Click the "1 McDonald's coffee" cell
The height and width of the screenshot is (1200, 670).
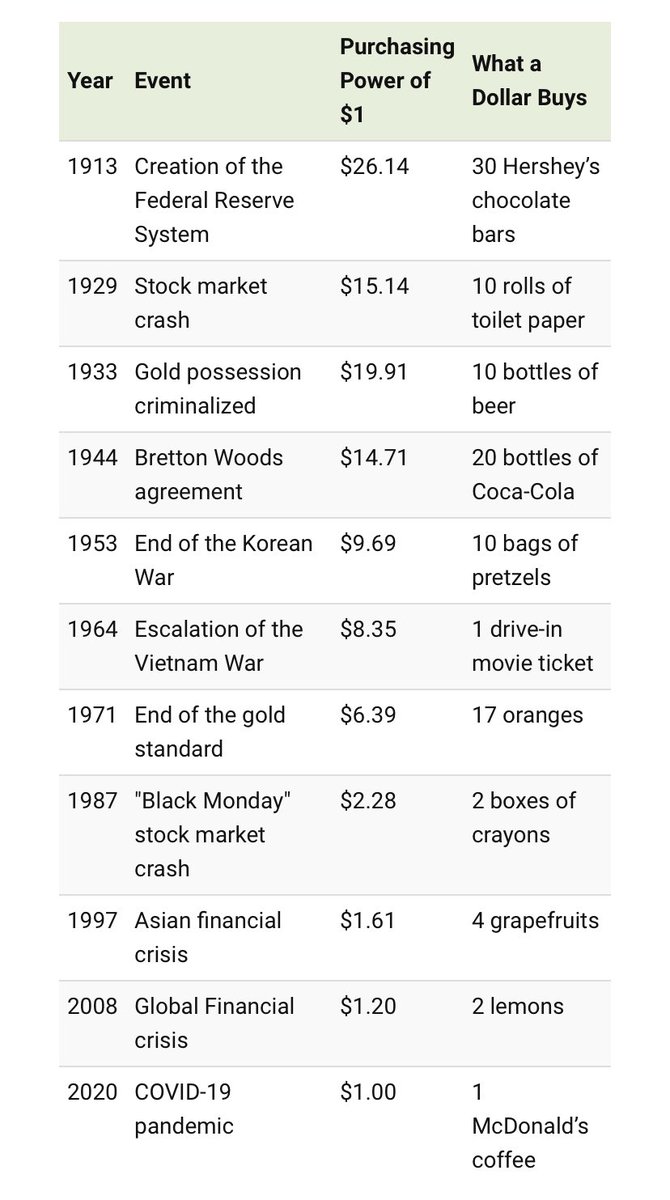pyautogui.click(x=530, y=1126)
